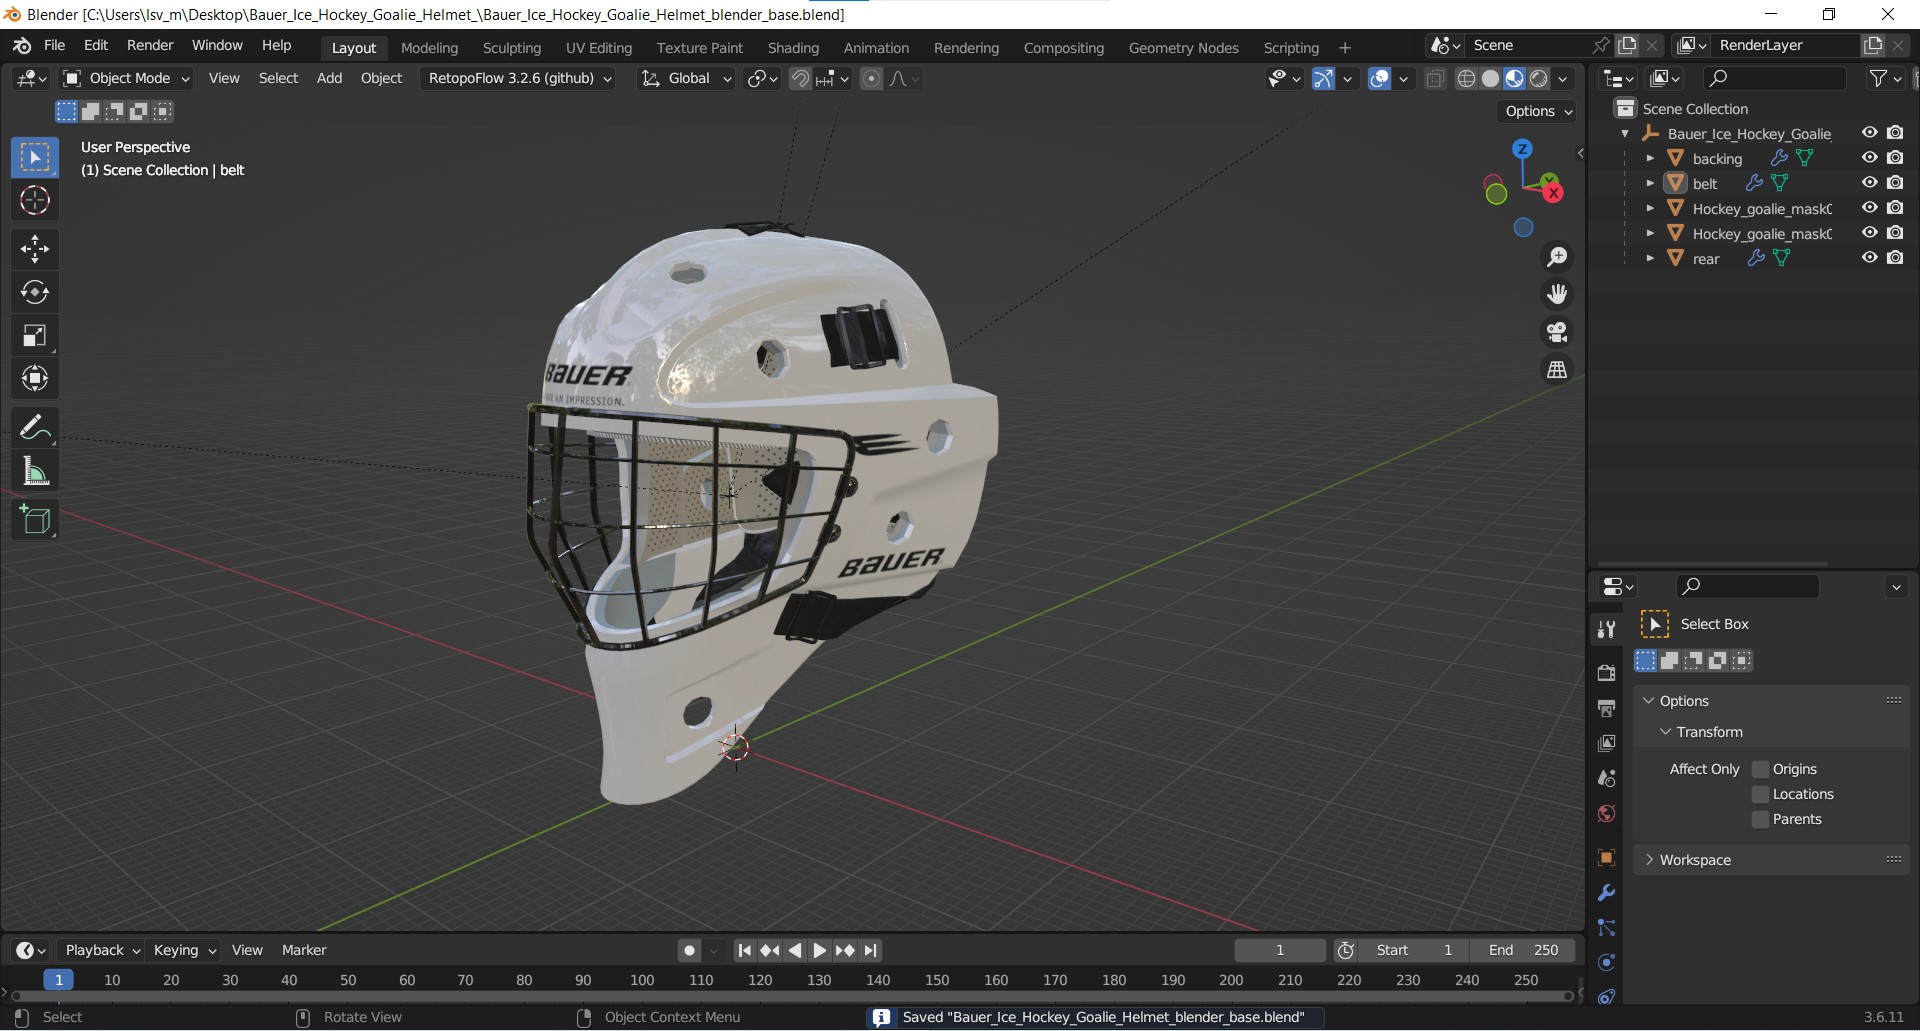Enable Affect Only Locations checkbox
Viewport: 1920px width, 1031px height.
(x=1761, y=794)
